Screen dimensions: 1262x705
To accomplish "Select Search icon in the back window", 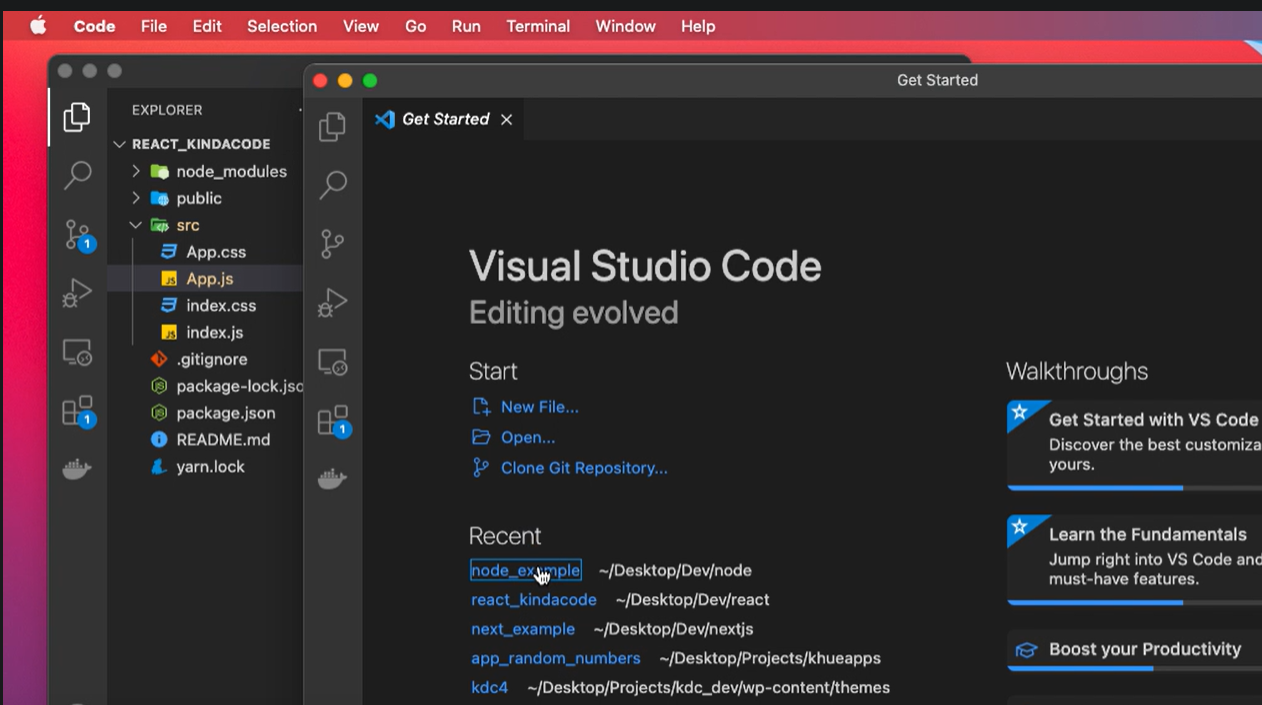I will point(77,175).
